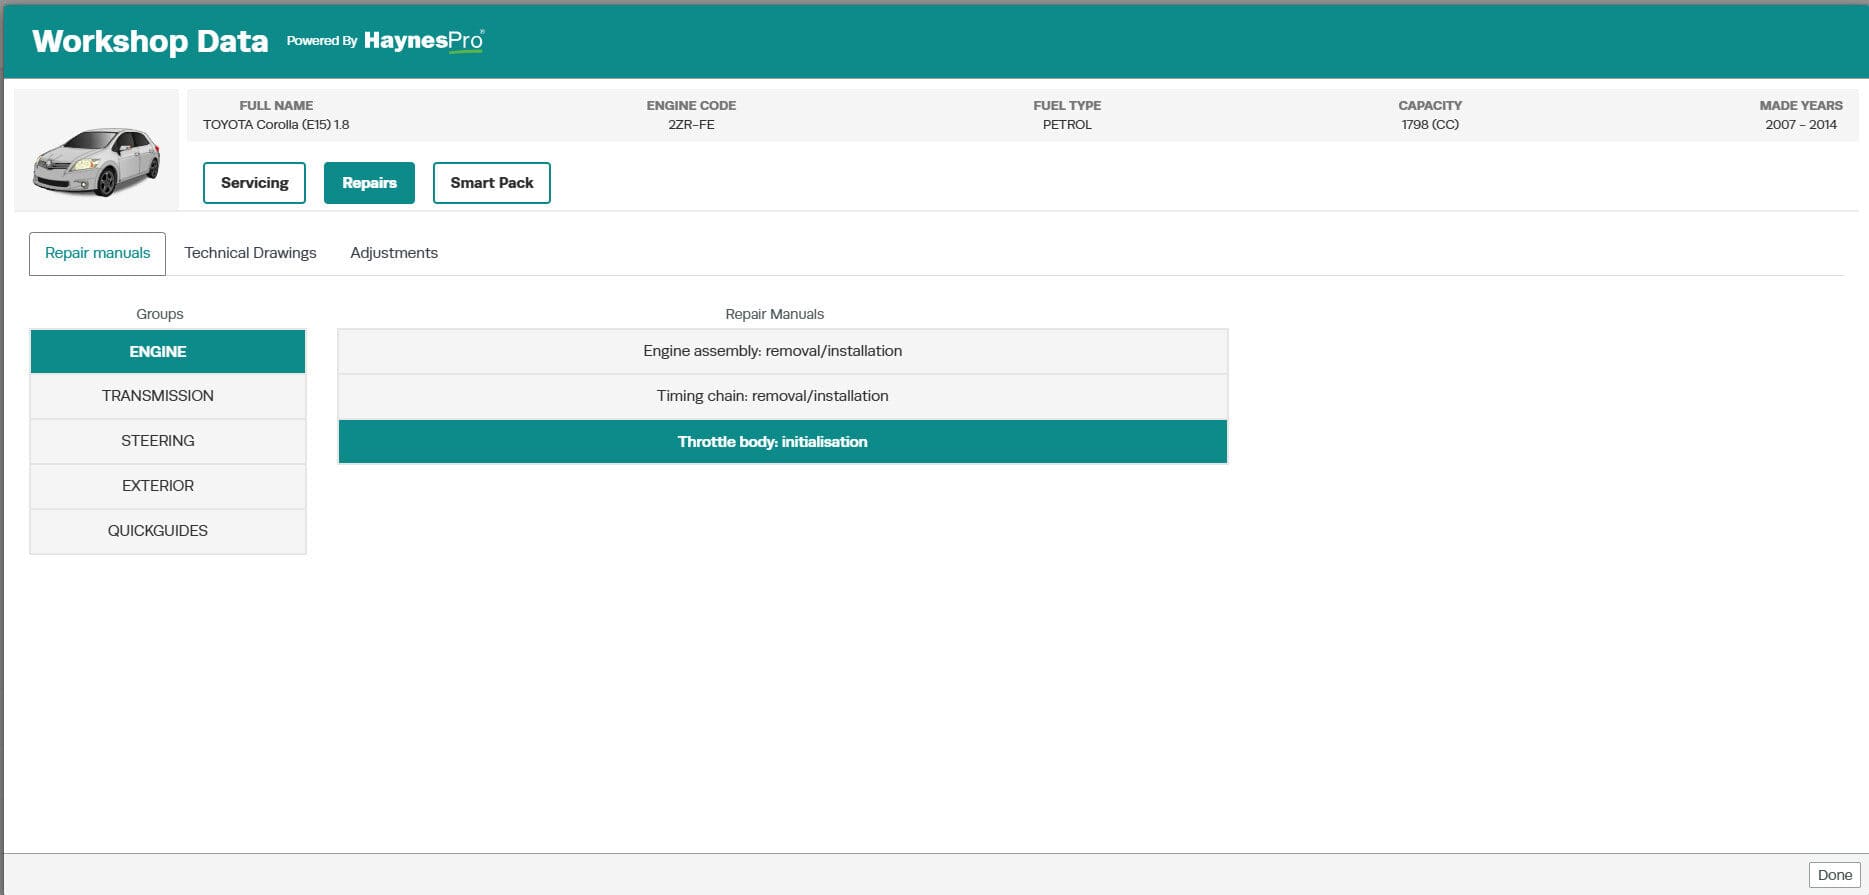
Task: Open the Servicing section
Action: click(254, 183)
